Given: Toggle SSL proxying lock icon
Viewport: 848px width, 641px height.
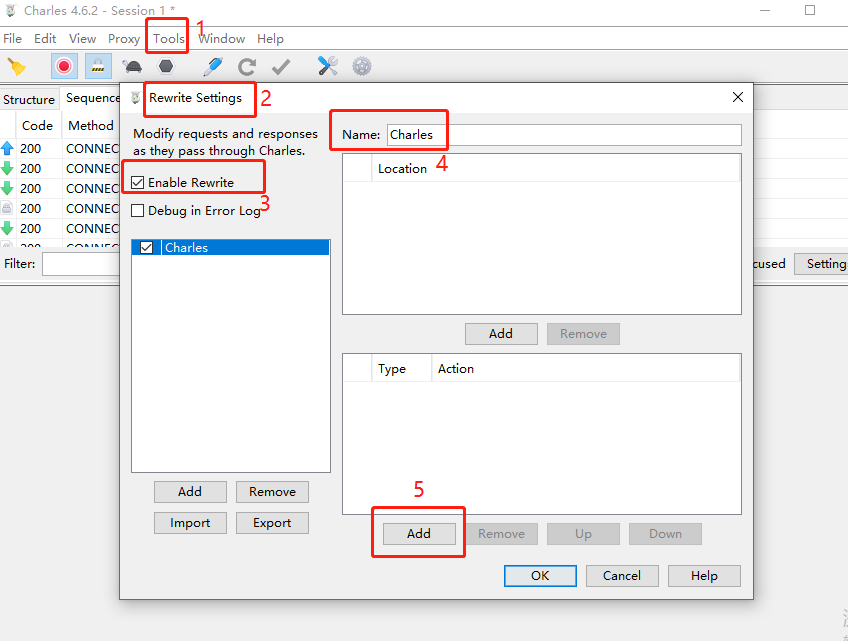Looking at the screenshot, I should pos(98,67).
